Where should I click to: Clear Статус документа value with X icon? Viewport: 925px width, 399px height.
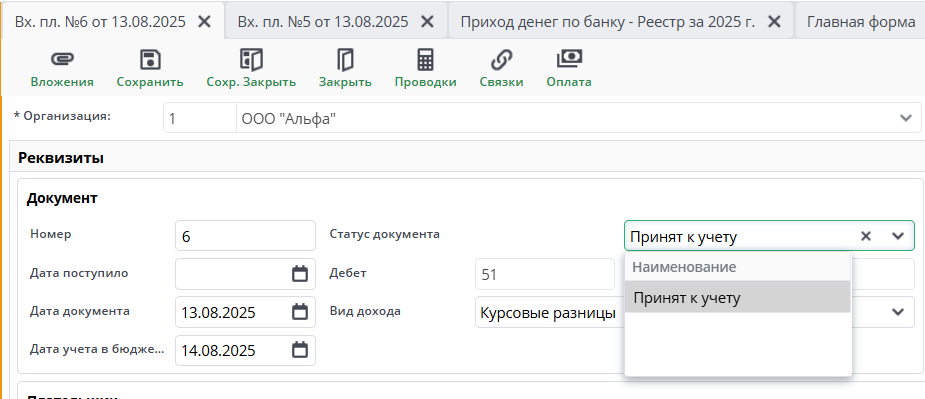coord(866,236)
